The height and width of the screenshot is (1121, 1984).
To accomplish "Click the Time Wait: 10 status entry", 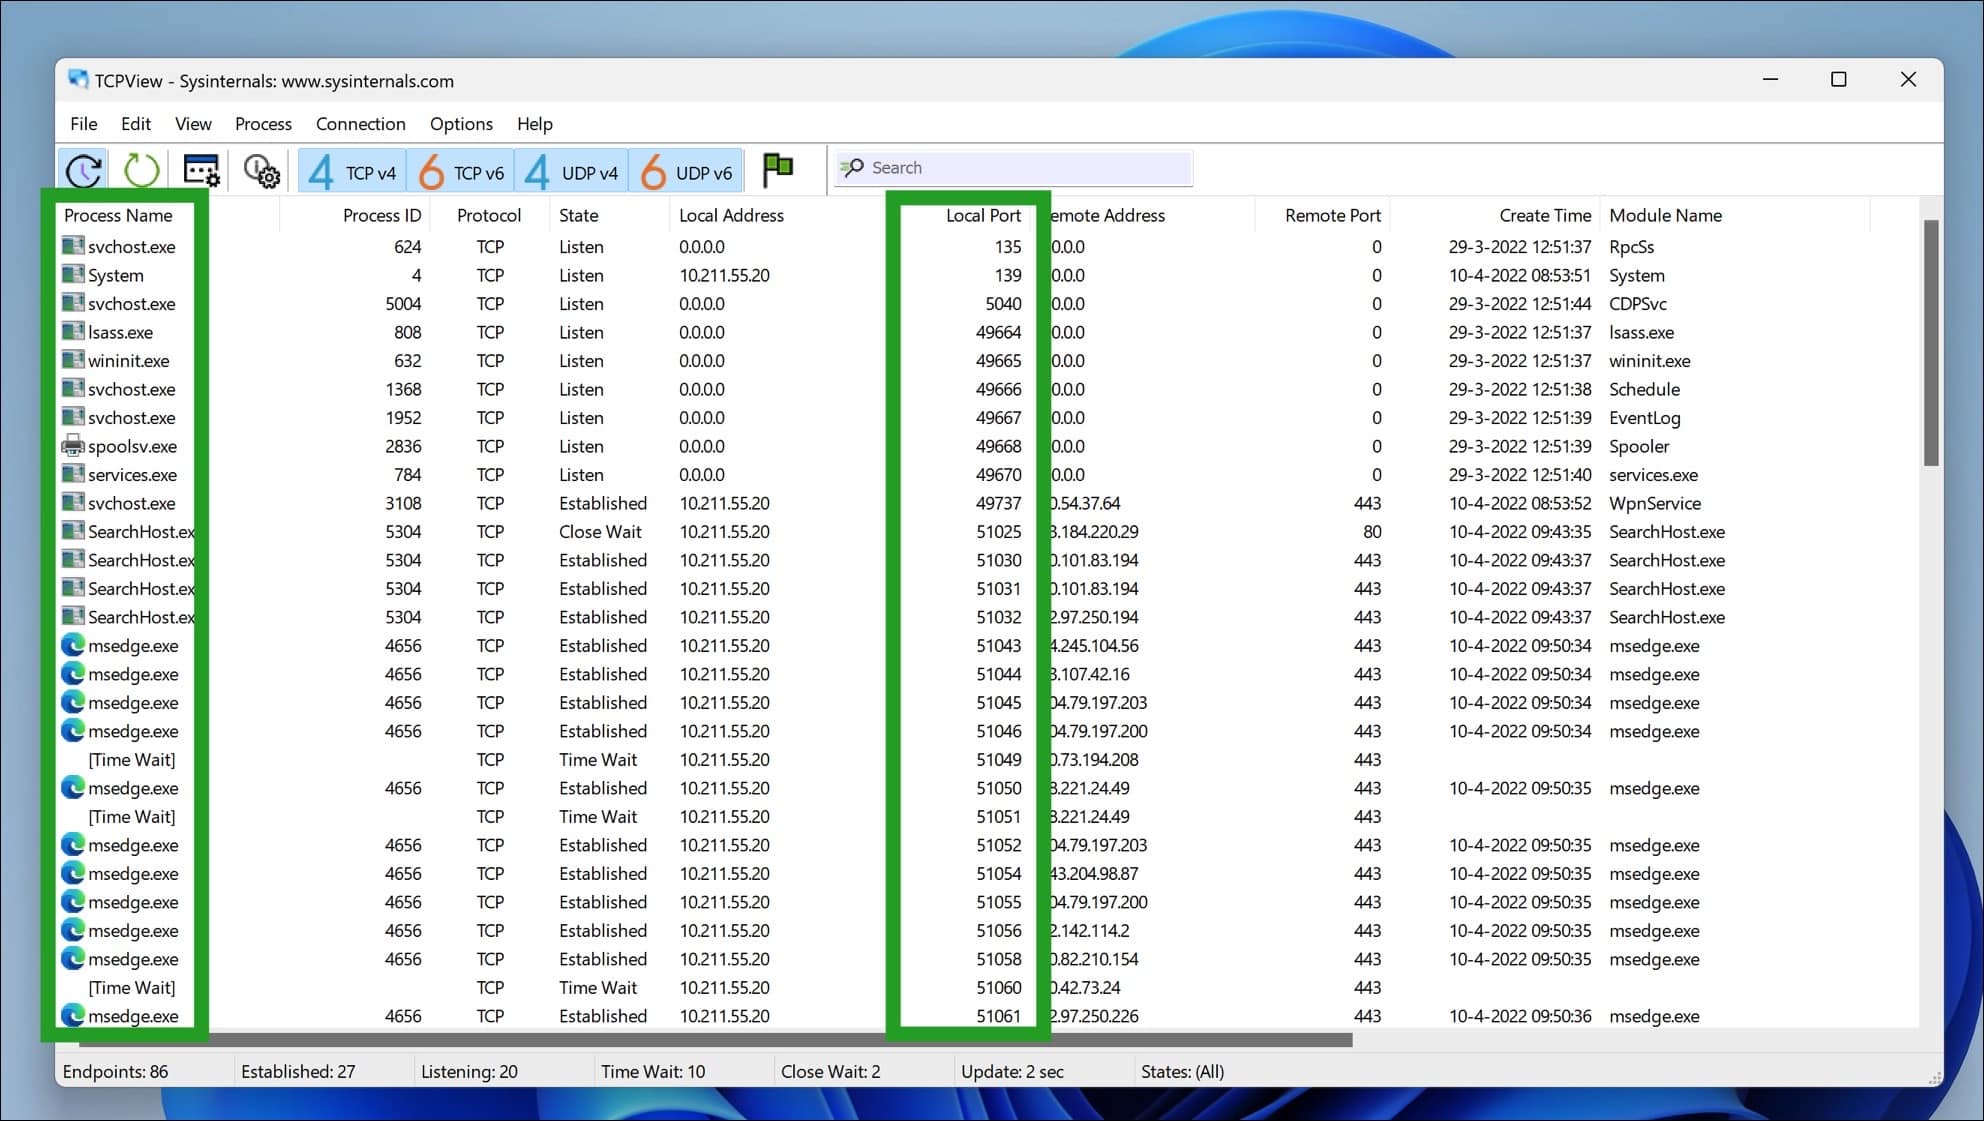I will [652, 1071].
